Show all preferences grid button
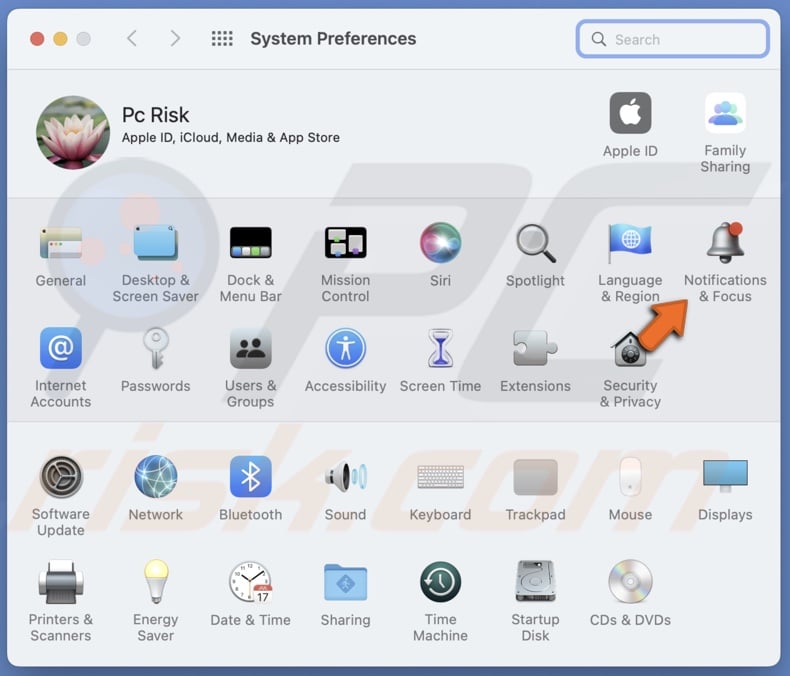Screen dimensions: 790x676 pyautogui.click(x=222, y=39)
